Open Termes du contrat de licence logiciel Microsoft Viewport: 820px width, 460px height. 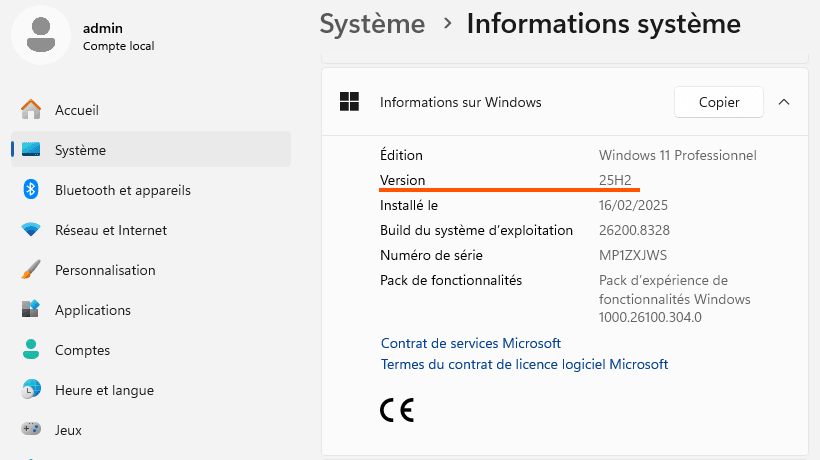[525, 364]
